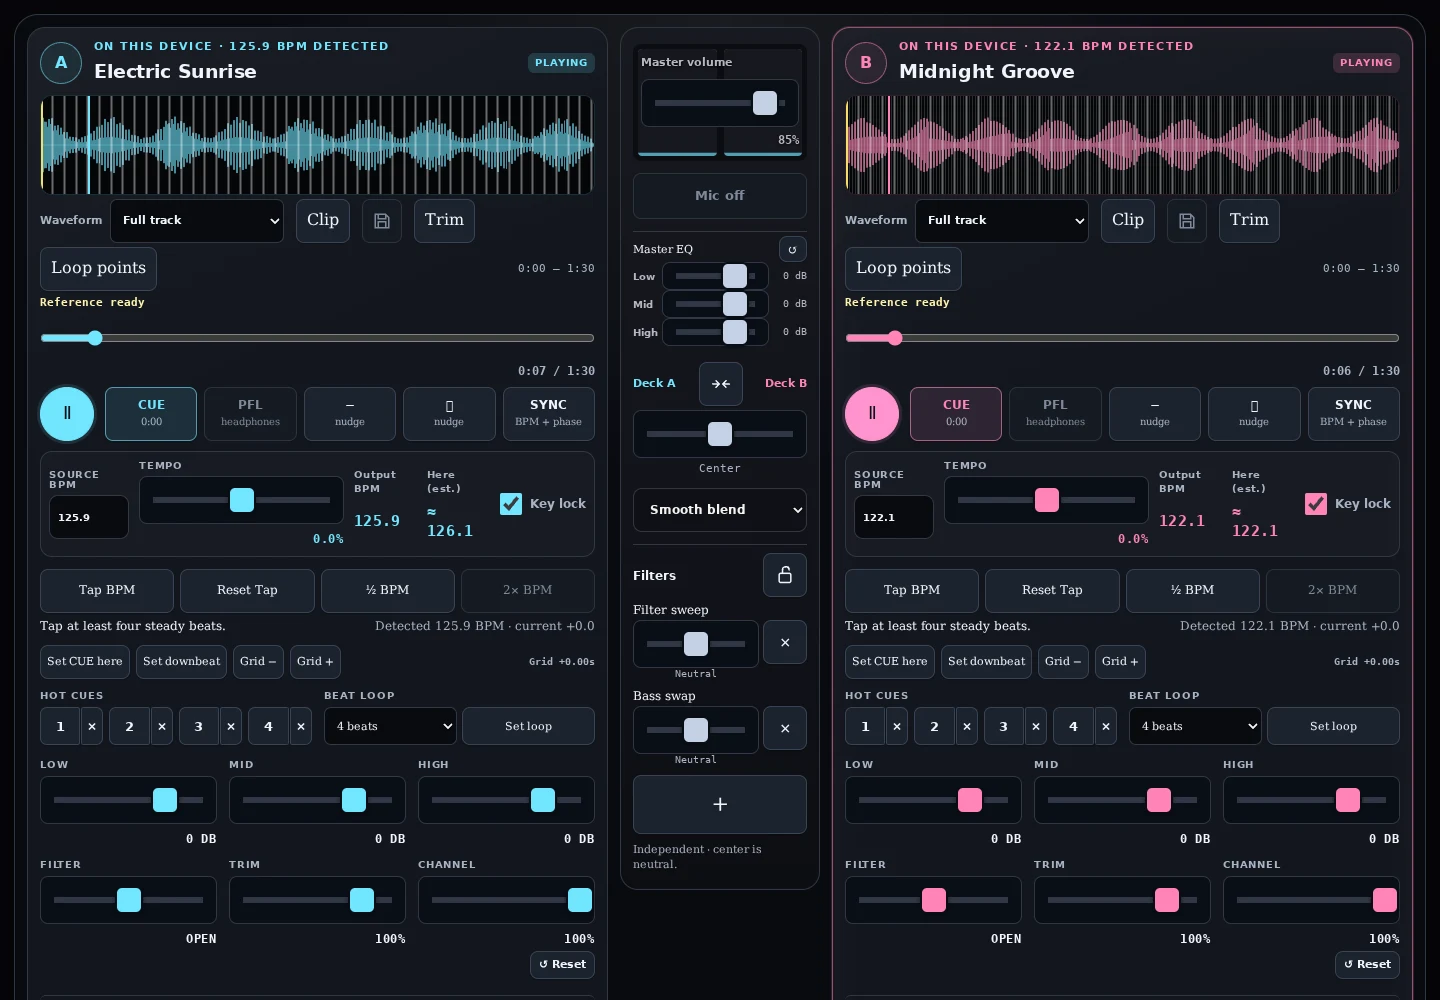
Task: Toggle Key lock on Deck A
Action: point(511,504)
